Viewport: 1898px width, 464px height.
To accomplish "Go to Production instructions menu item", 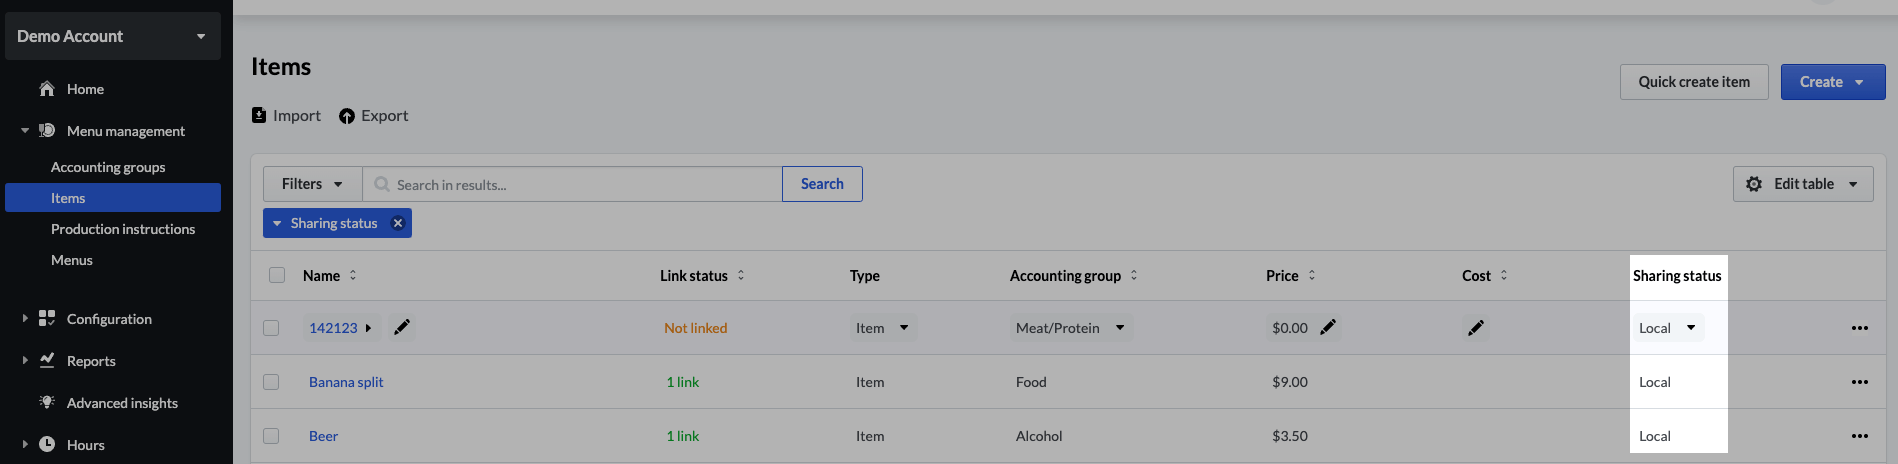I will click(123, 229).
